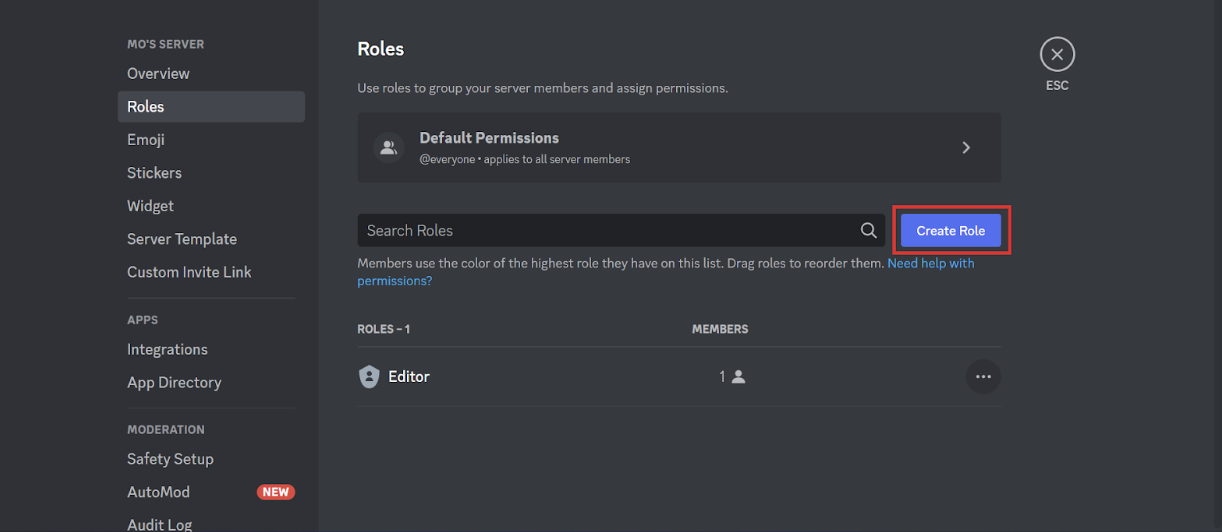Follow the 'Need help with permissions?' link
This screenshot has width=1222, height=532.
click(x=930, y=264)
